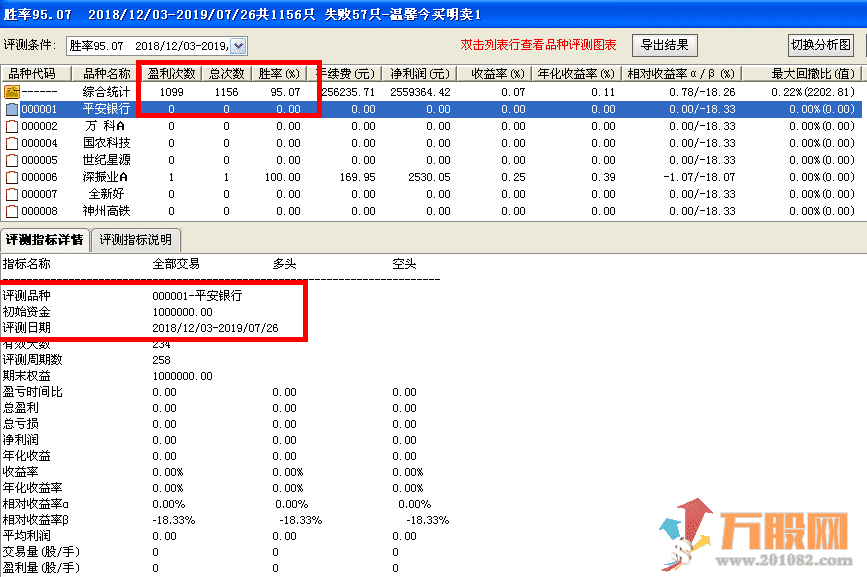The width and height of the screenshot is (867, 577).
Task: Select stock name 世纪星源
Action: coord(106,160)
